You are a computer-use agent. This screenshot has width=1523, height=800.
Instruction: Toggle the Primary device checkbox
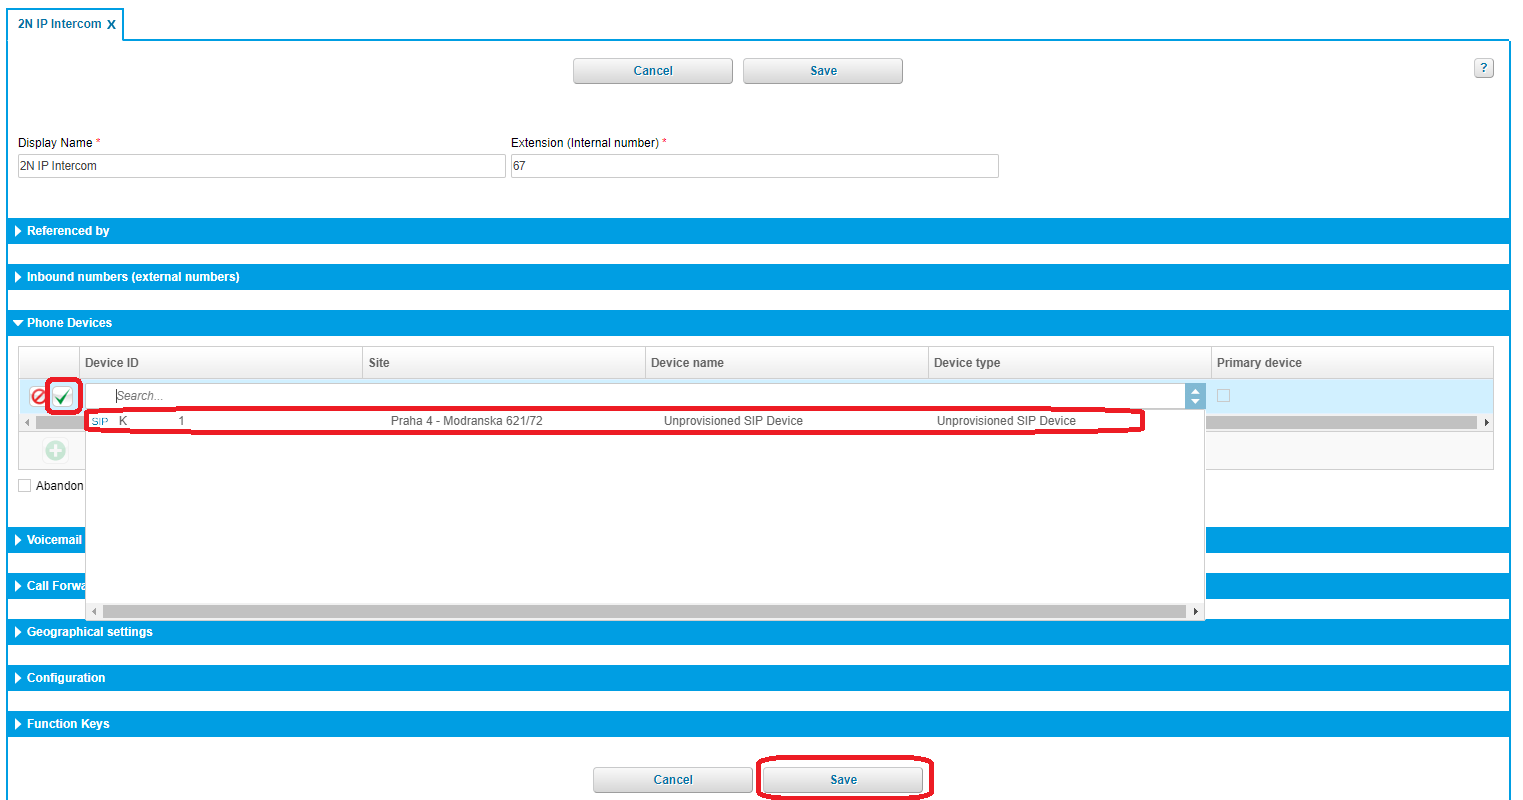click(x=1223, y=396)
